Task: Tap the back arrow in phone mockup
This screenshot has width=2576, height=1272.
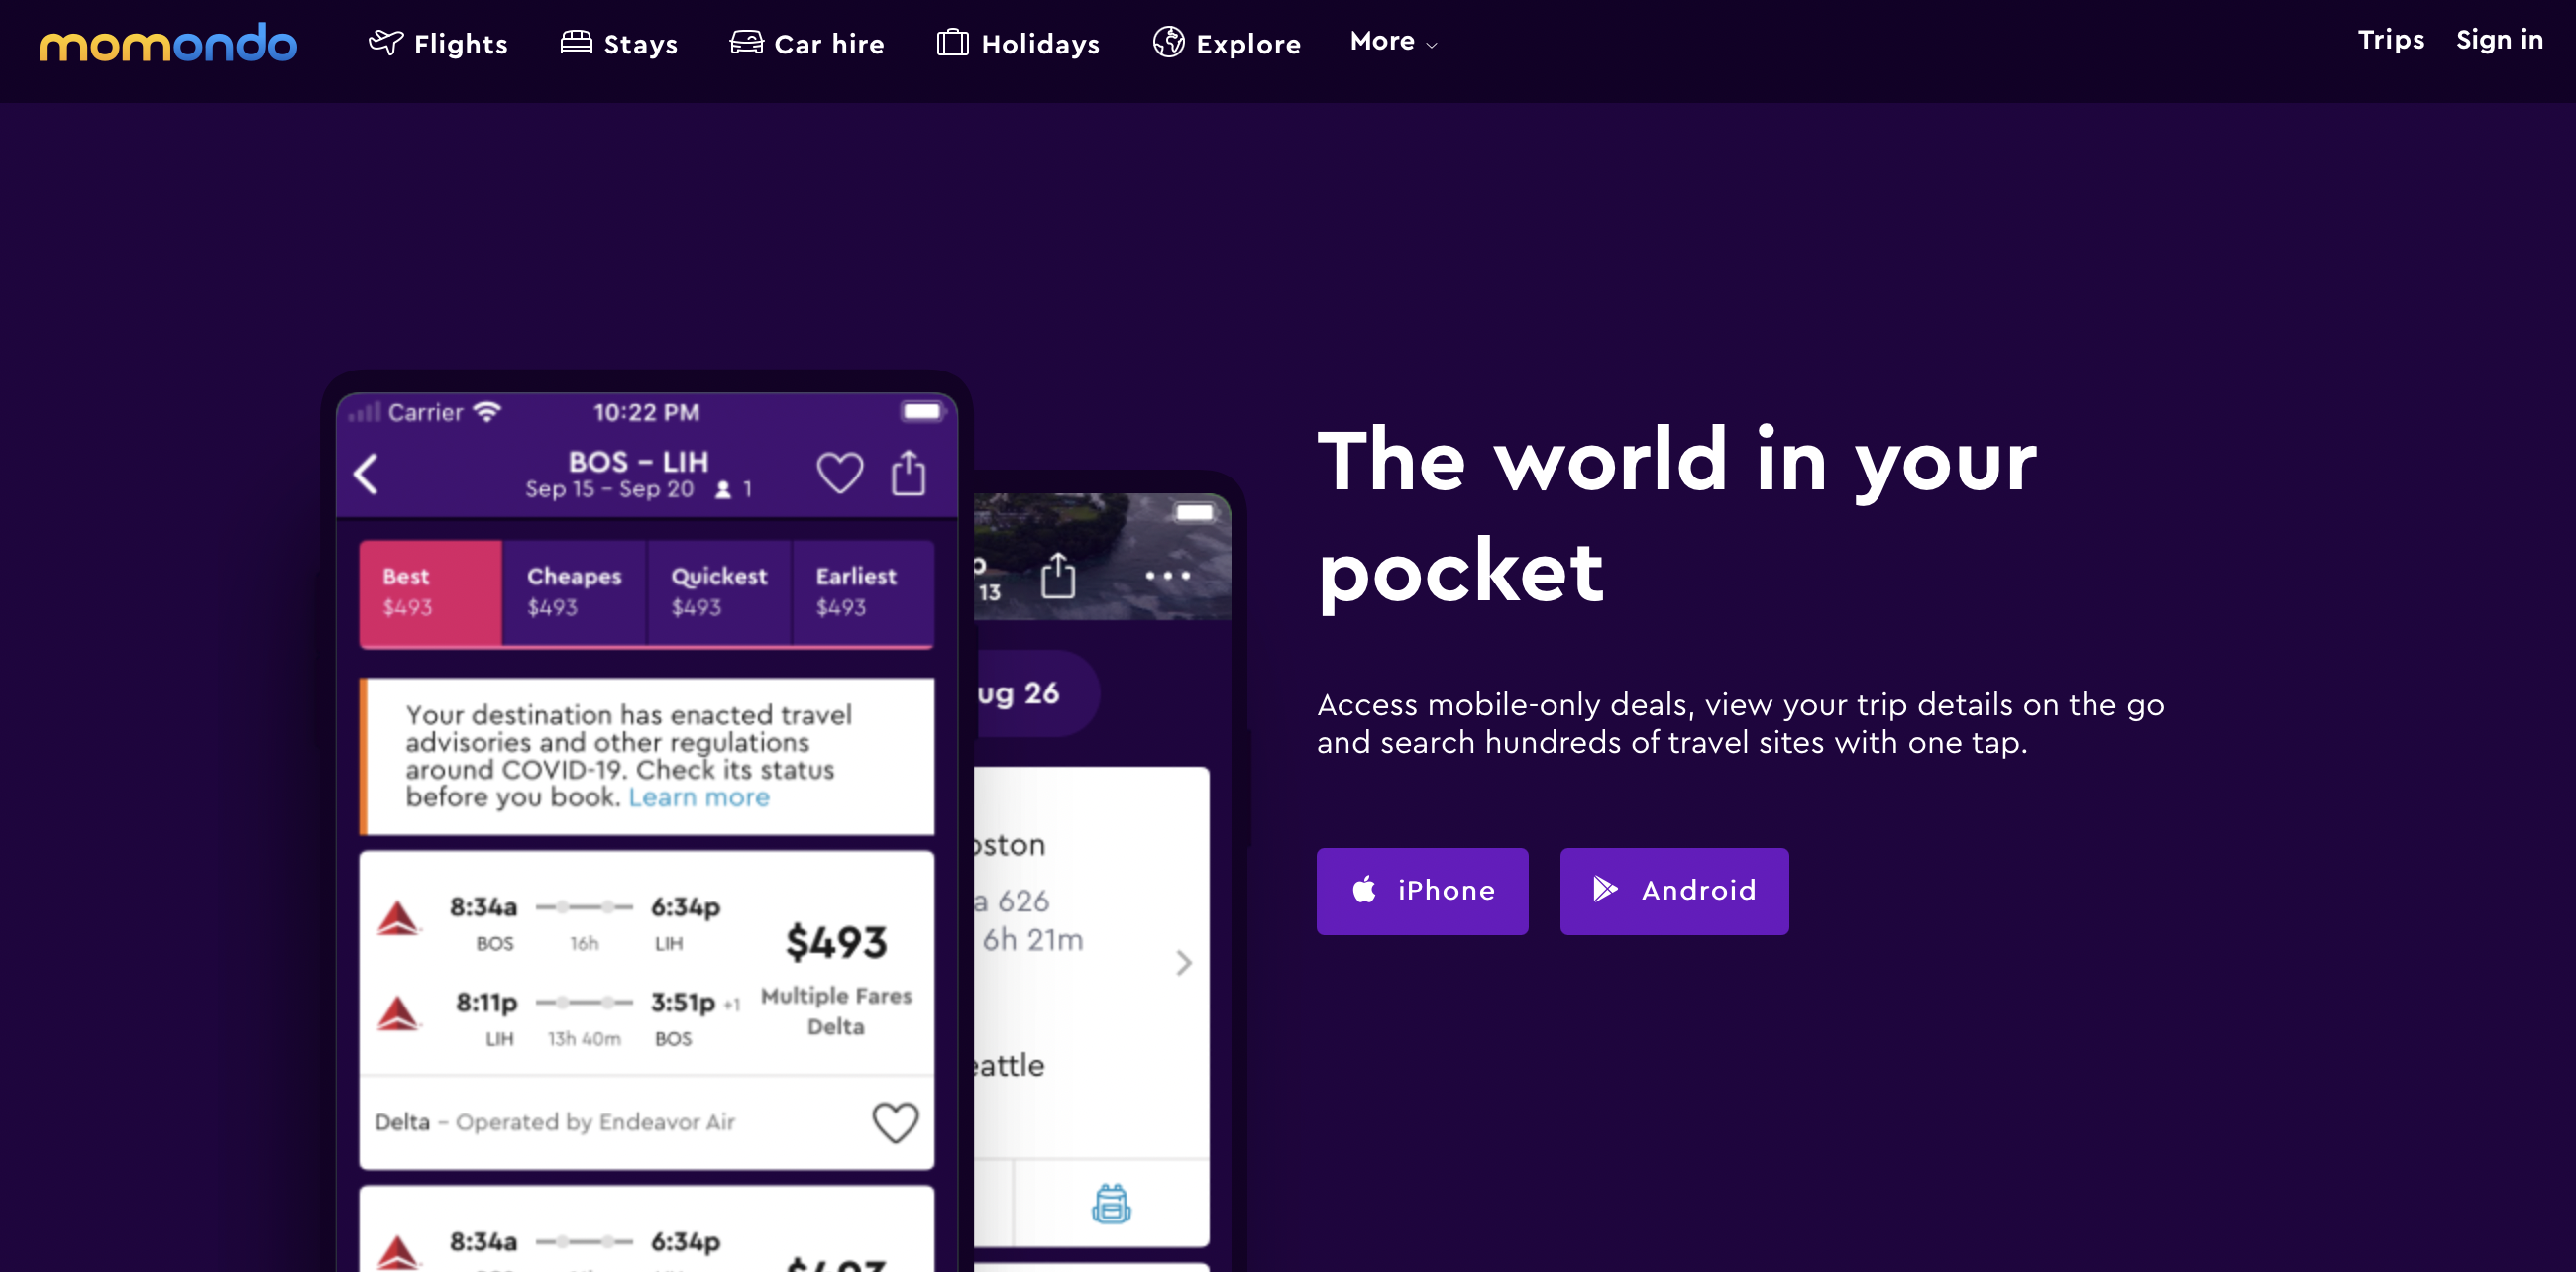Action: pyautogui.click(x=366, y=473)
